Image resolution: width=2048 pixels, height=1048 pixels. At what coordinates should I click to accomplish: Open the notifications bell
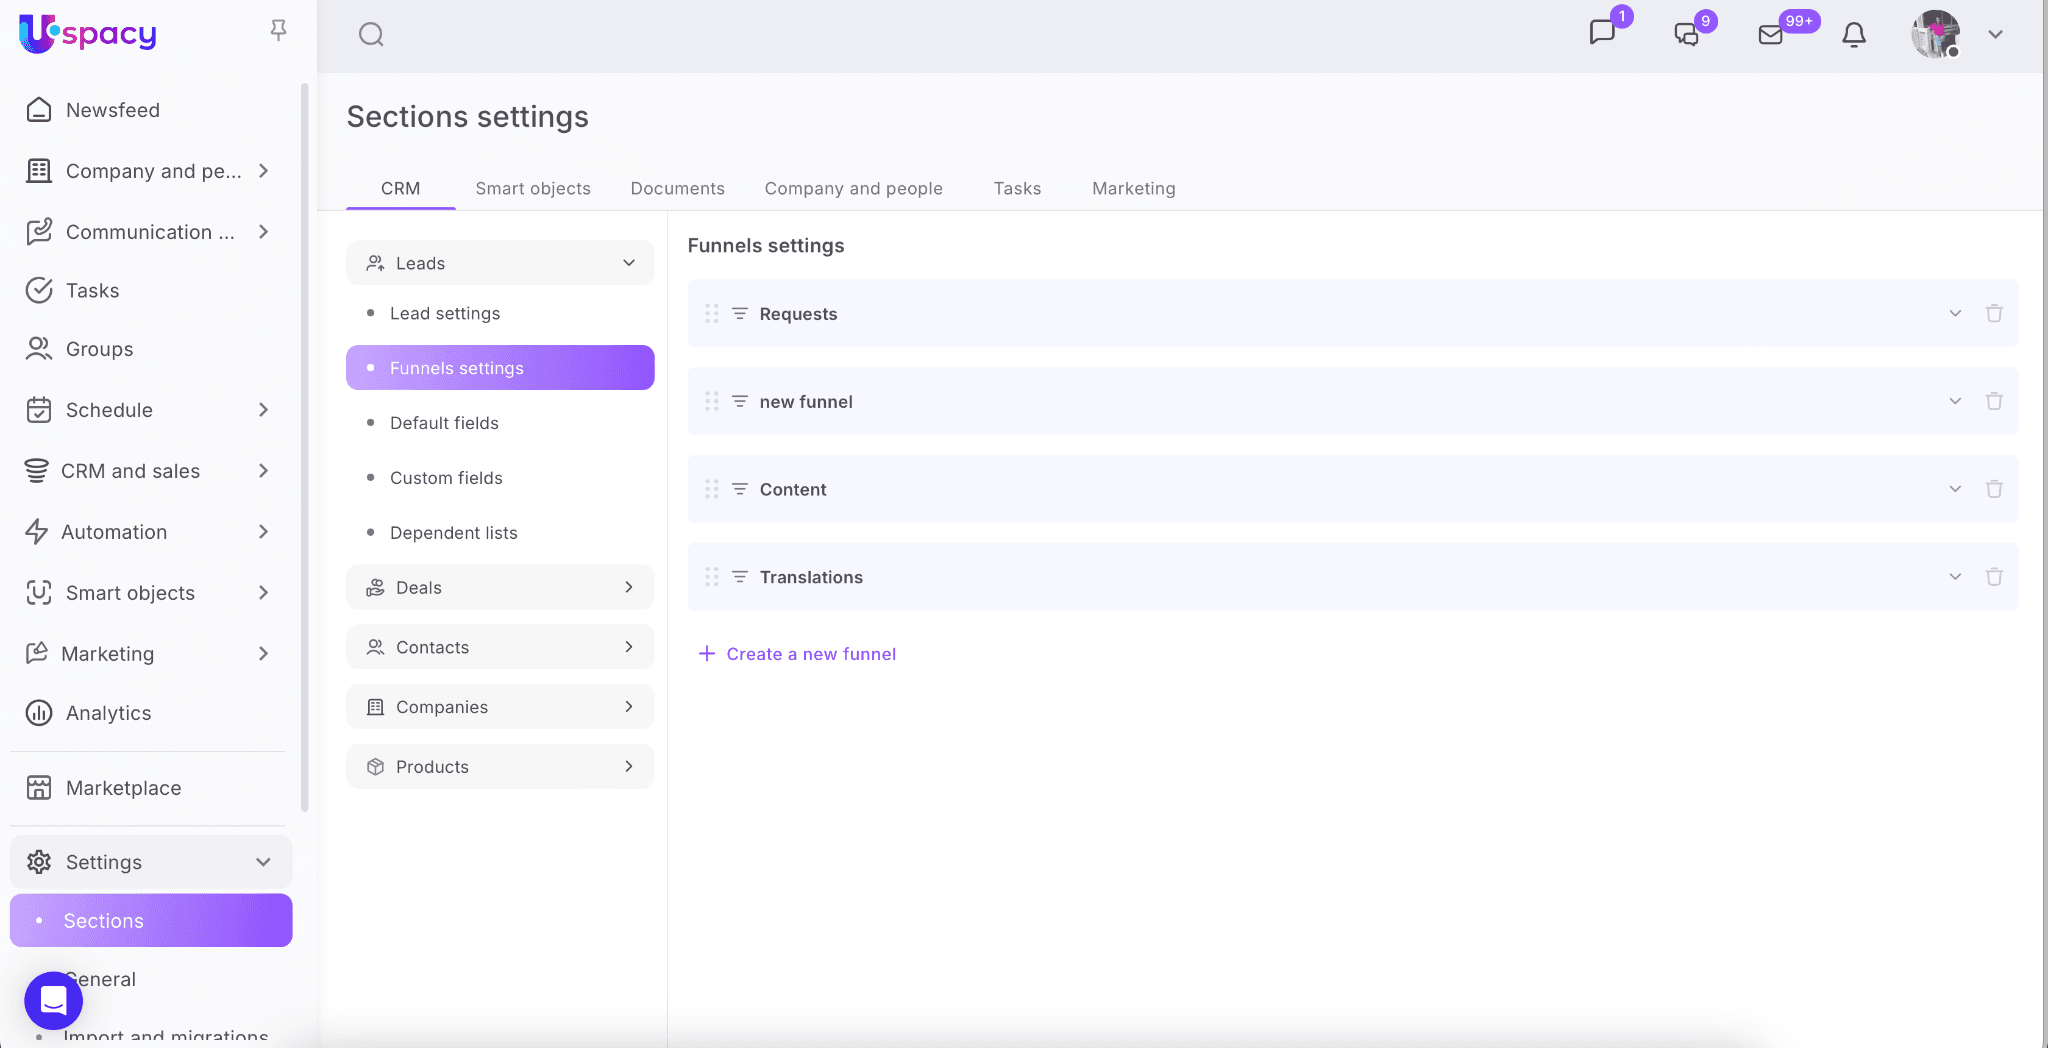coord(1853,35)
